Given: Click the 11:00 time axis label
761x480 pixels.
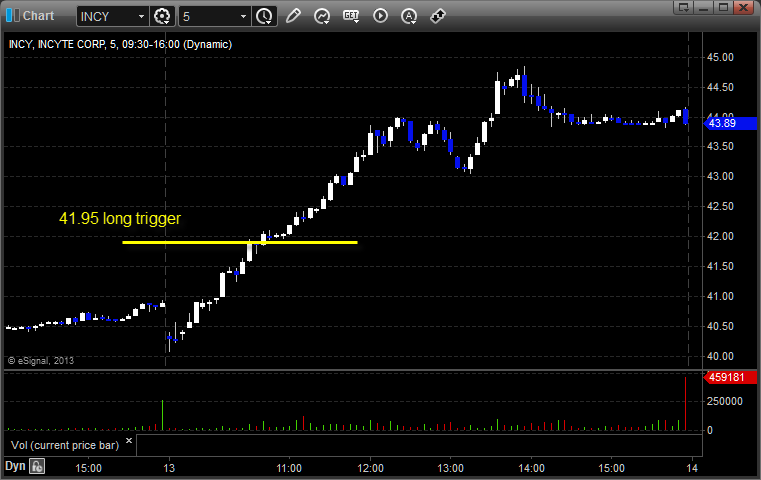Looking at the screenshot, I should pos(289,468).
